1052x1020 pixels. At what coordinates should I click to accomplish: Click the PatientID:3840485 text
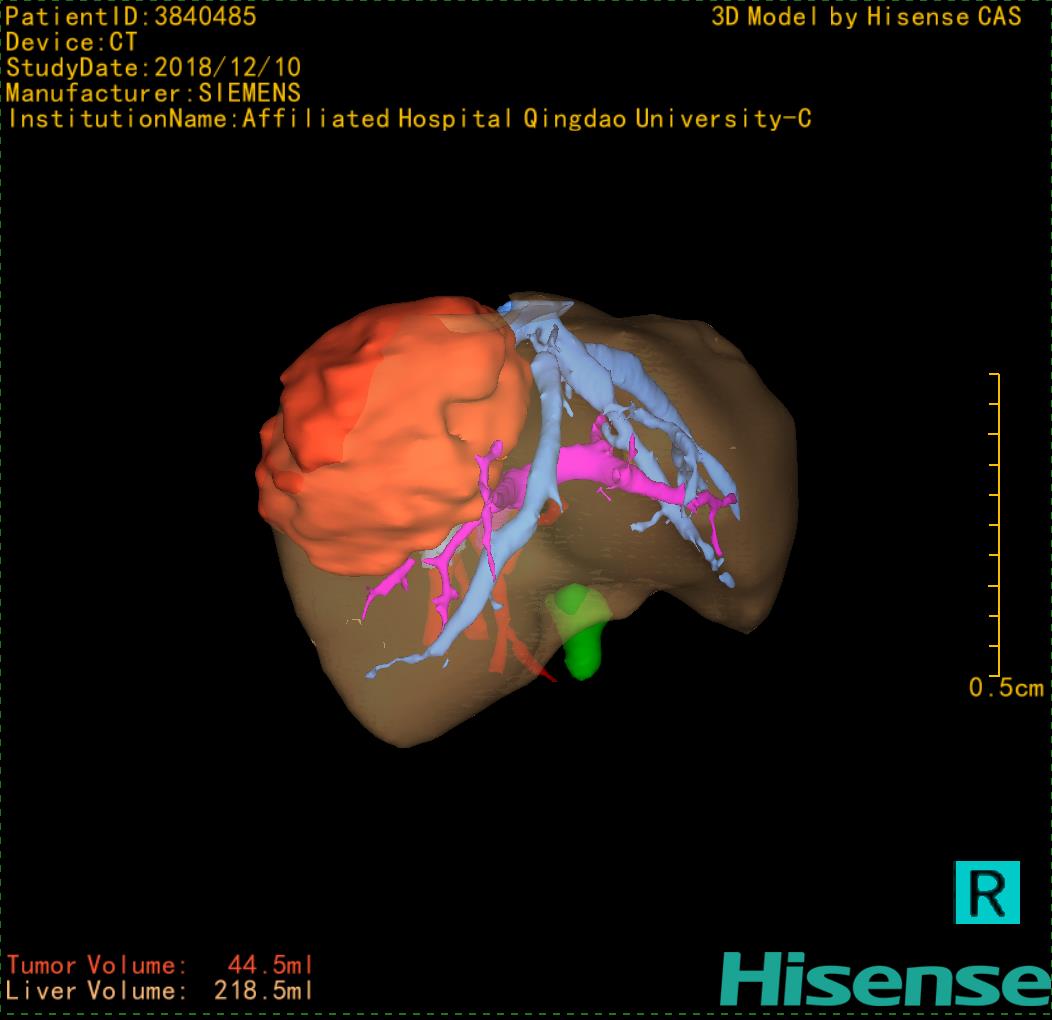tap(131, 16)
